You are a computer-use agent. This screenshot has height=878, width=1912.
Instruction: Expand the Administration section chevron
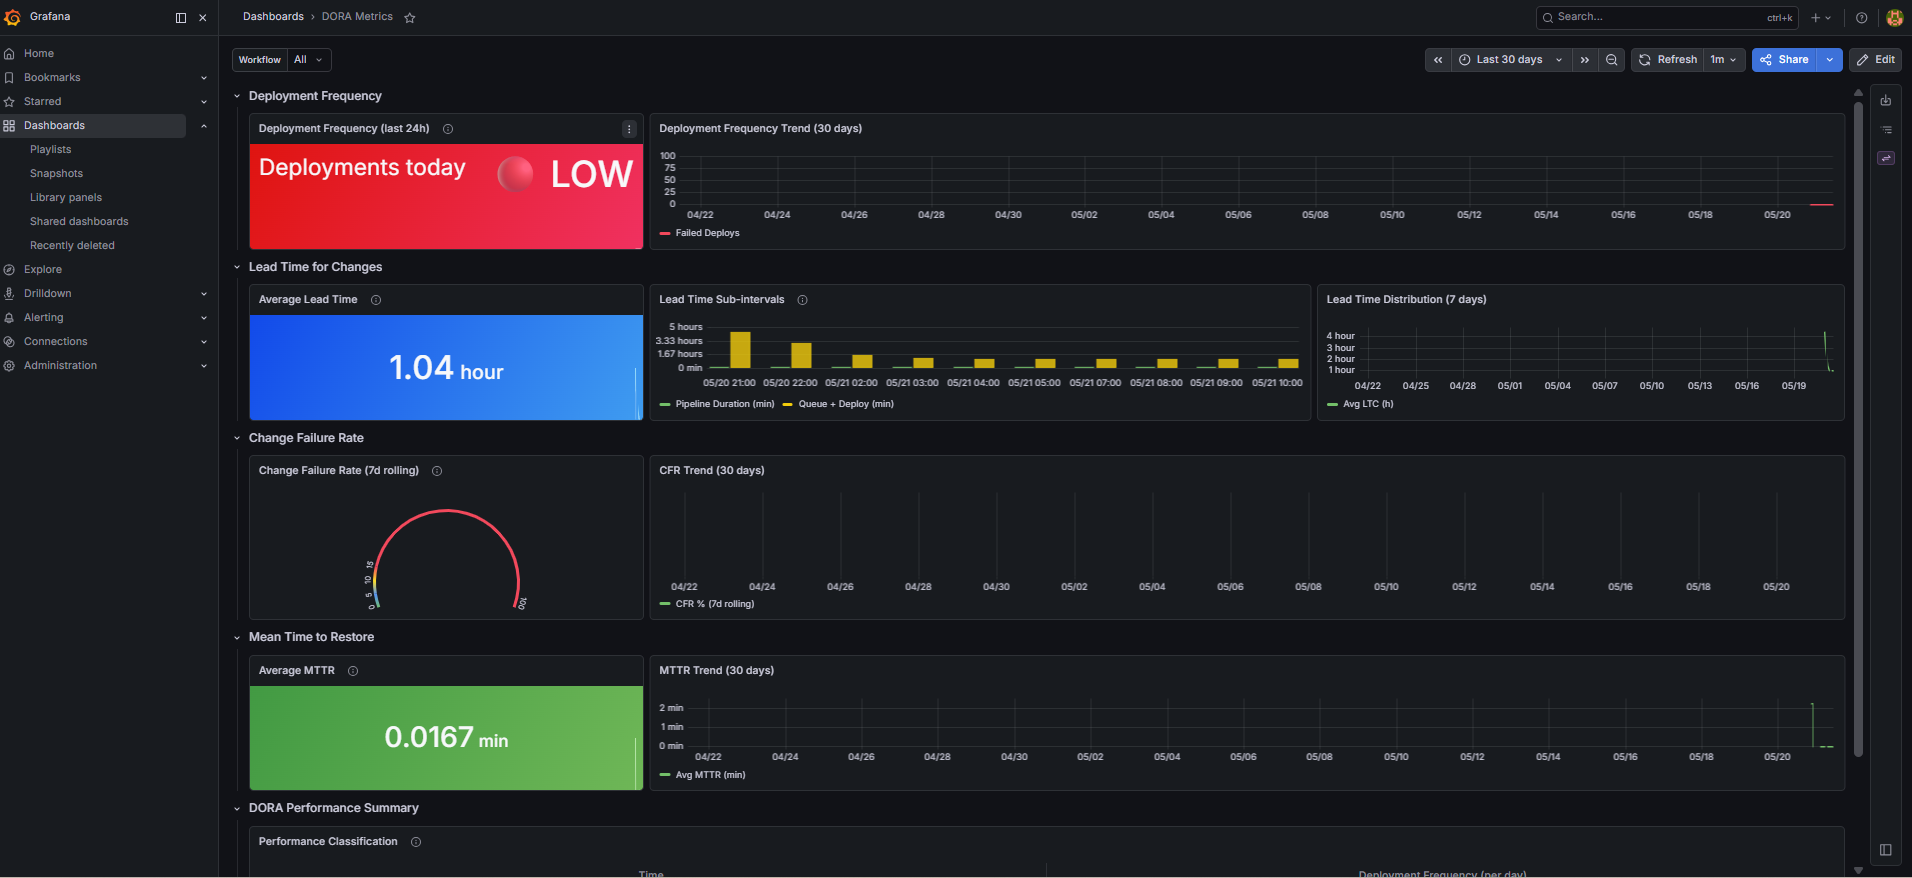204,366
